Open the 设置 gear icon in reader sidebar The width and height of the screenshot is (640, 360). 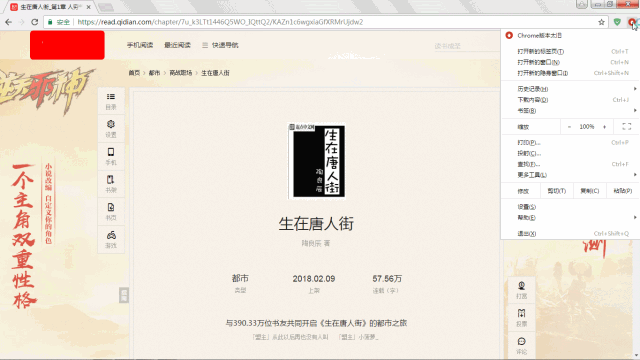pos(111,129)
